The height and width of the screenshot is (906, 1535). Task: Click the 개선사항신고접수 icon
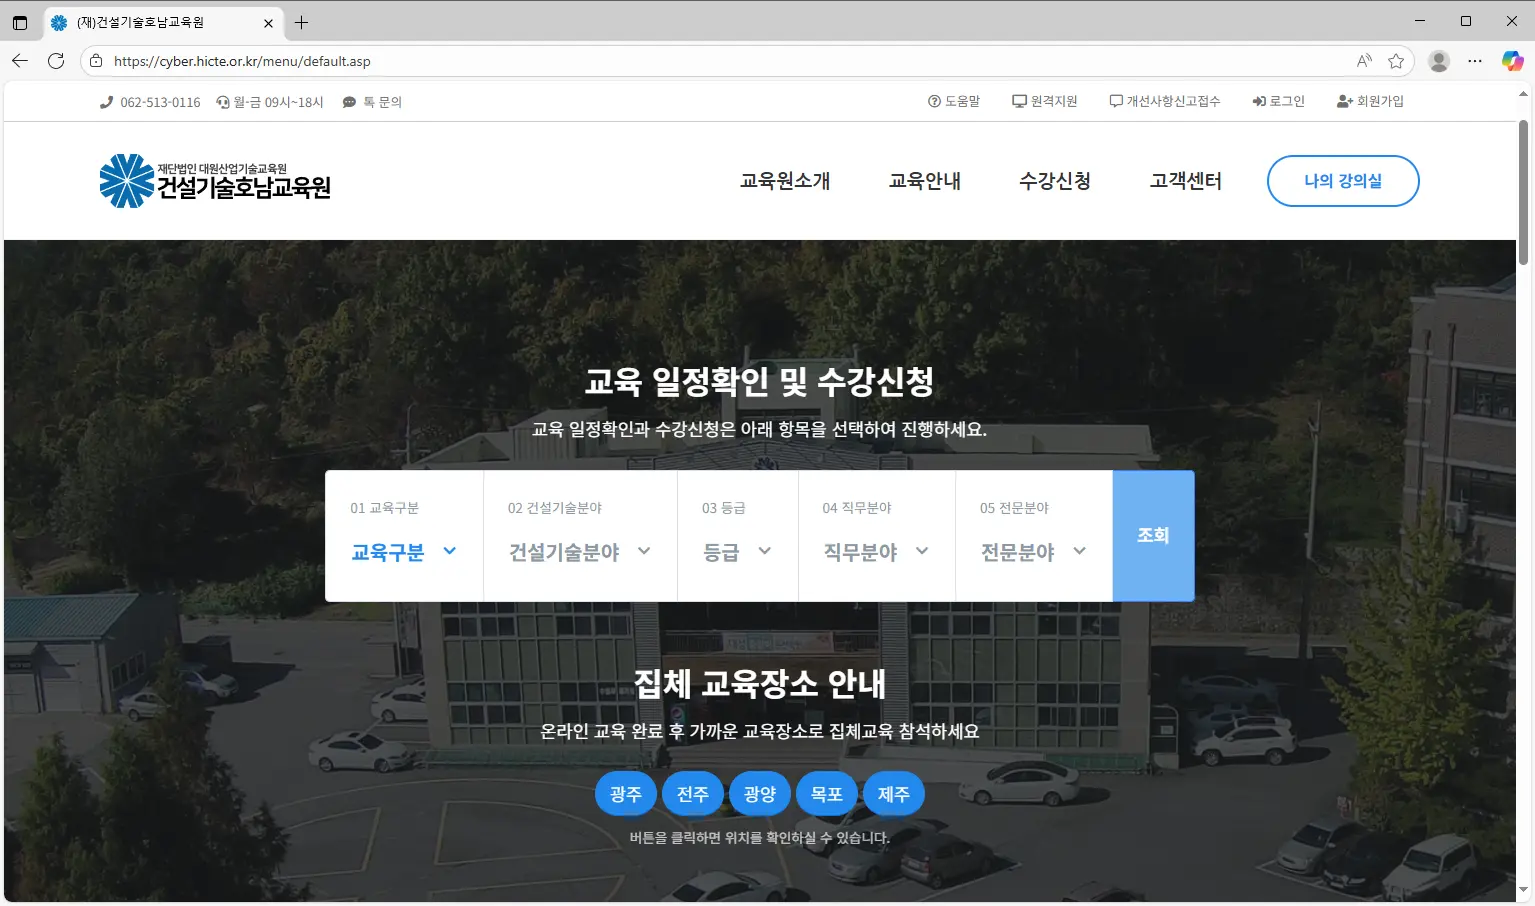click(1115, 100)
